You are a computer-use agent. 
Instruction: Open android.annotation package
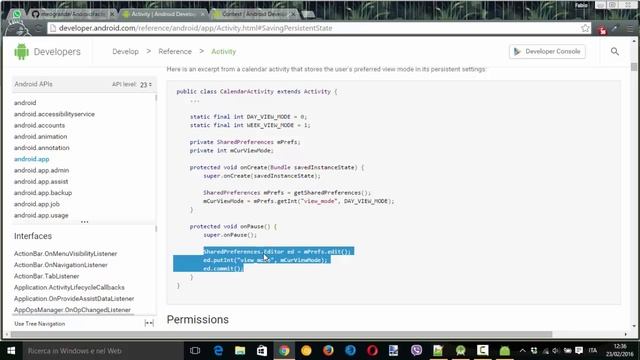point(42,148)
